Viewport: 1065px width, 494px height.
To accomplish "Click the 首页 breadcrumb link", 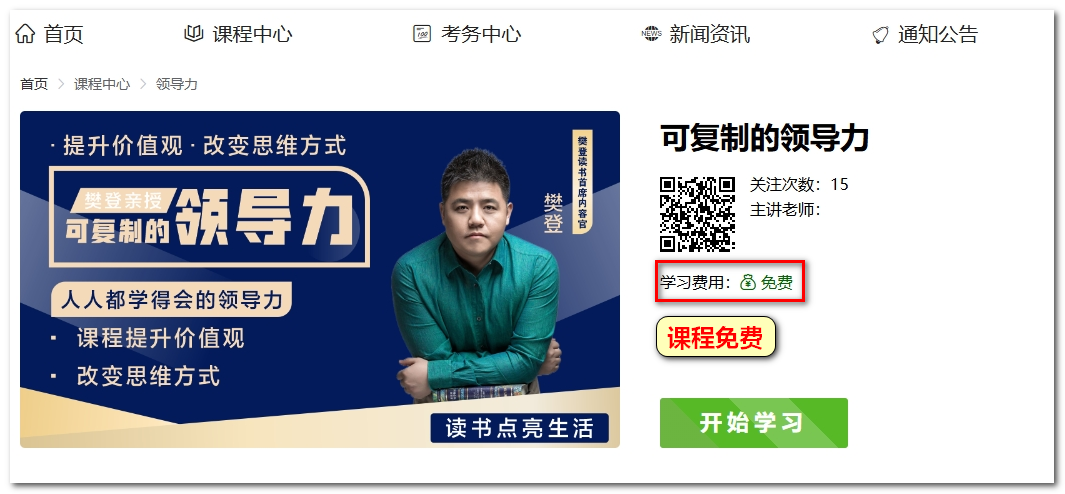I will 34,84.
